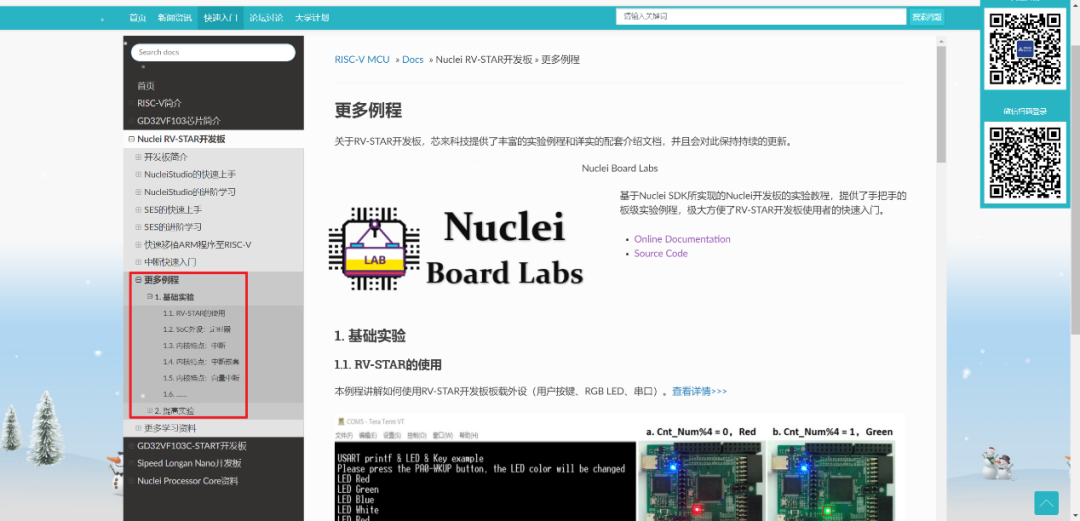Expand 开发板简介 in the sidebar
The image size is (1080, 521).
[x=138, y=157]
